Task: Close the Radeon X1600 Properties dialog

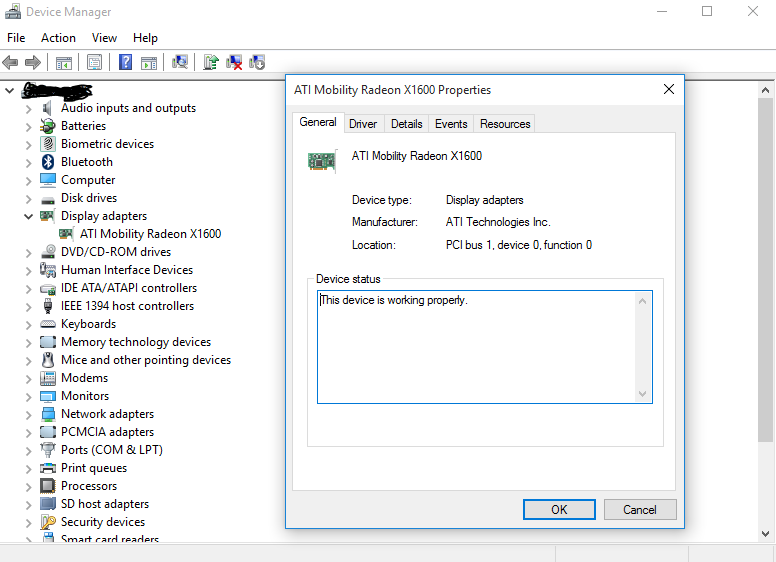Action: coord(669,89)
